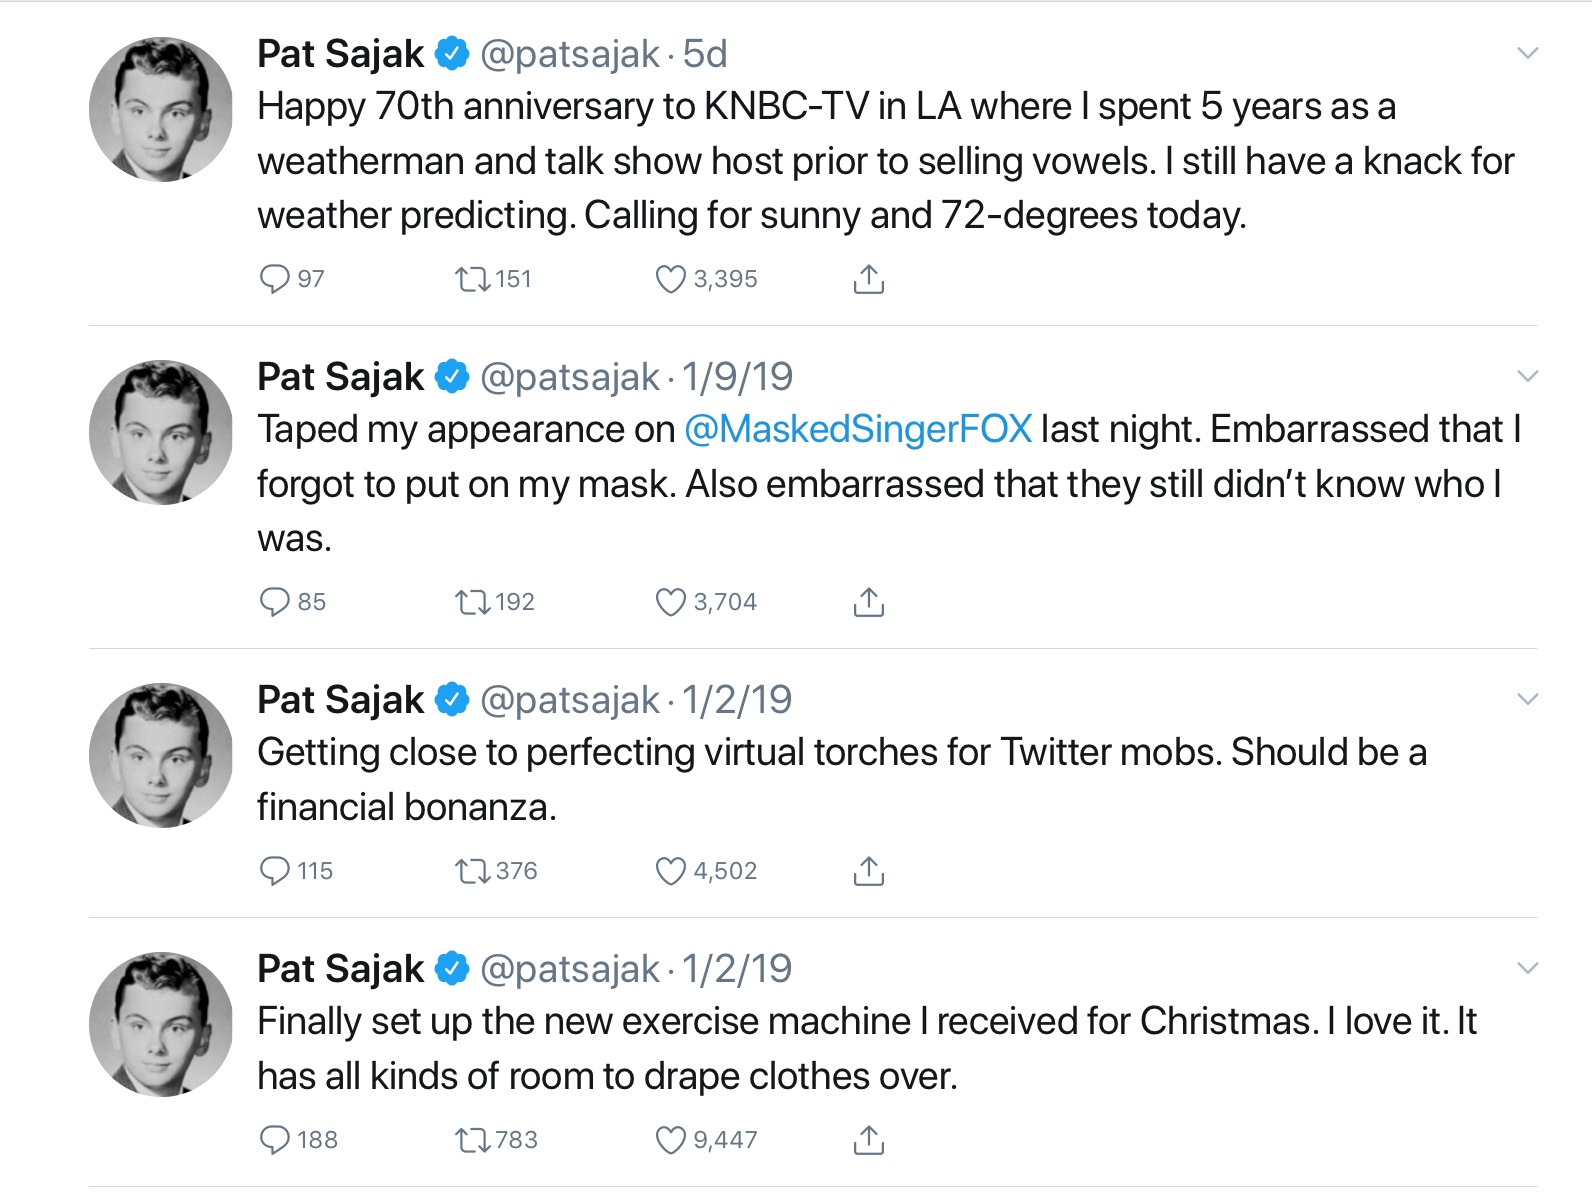Reply to the virtual torches tweet
Image resolution: width=1592 pixels, height=1201 pixels.
[274, 871]
